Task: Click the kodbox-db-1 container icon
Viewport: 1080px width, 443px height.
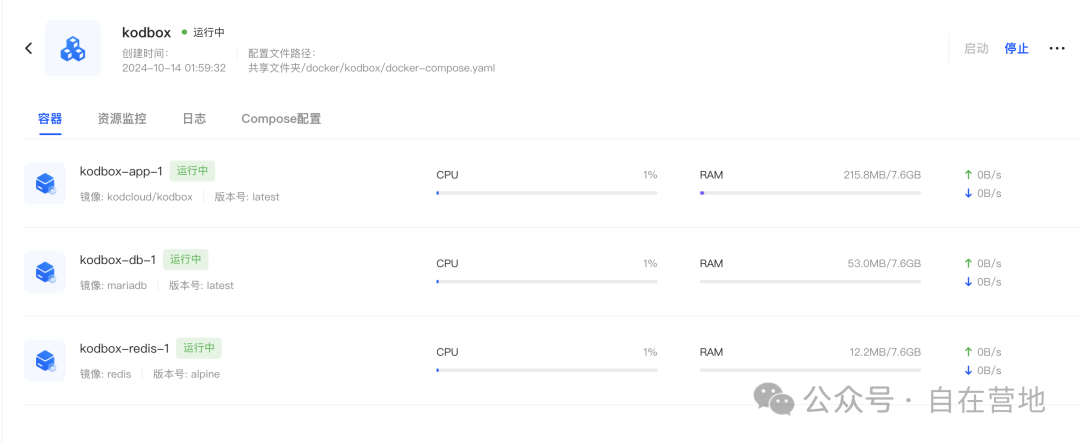Action: [45, 272]
